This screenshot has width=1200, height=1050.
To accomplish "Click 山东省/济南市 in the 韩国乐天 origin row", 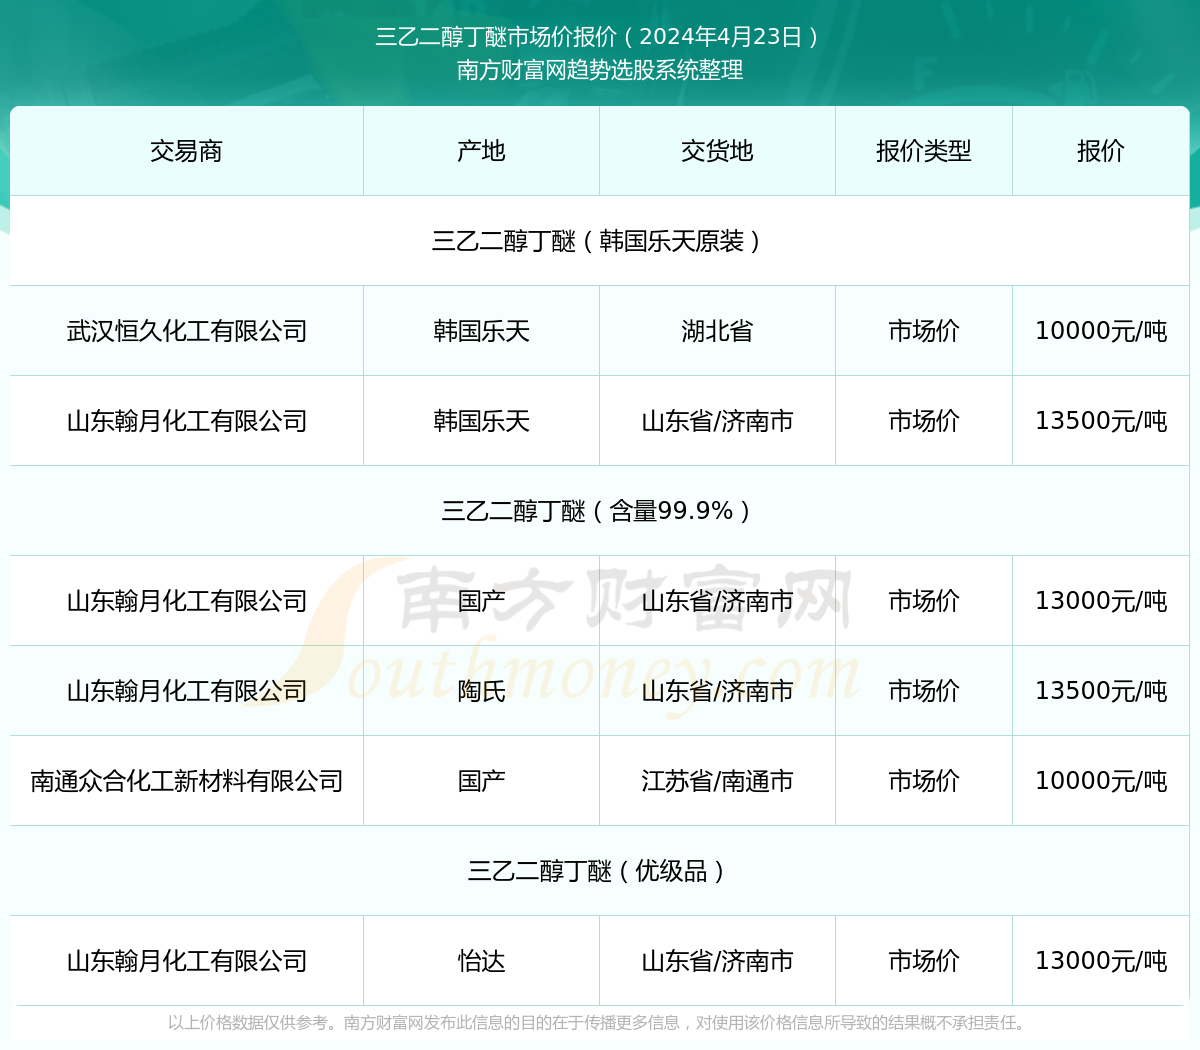I will (x=717, y=421).
